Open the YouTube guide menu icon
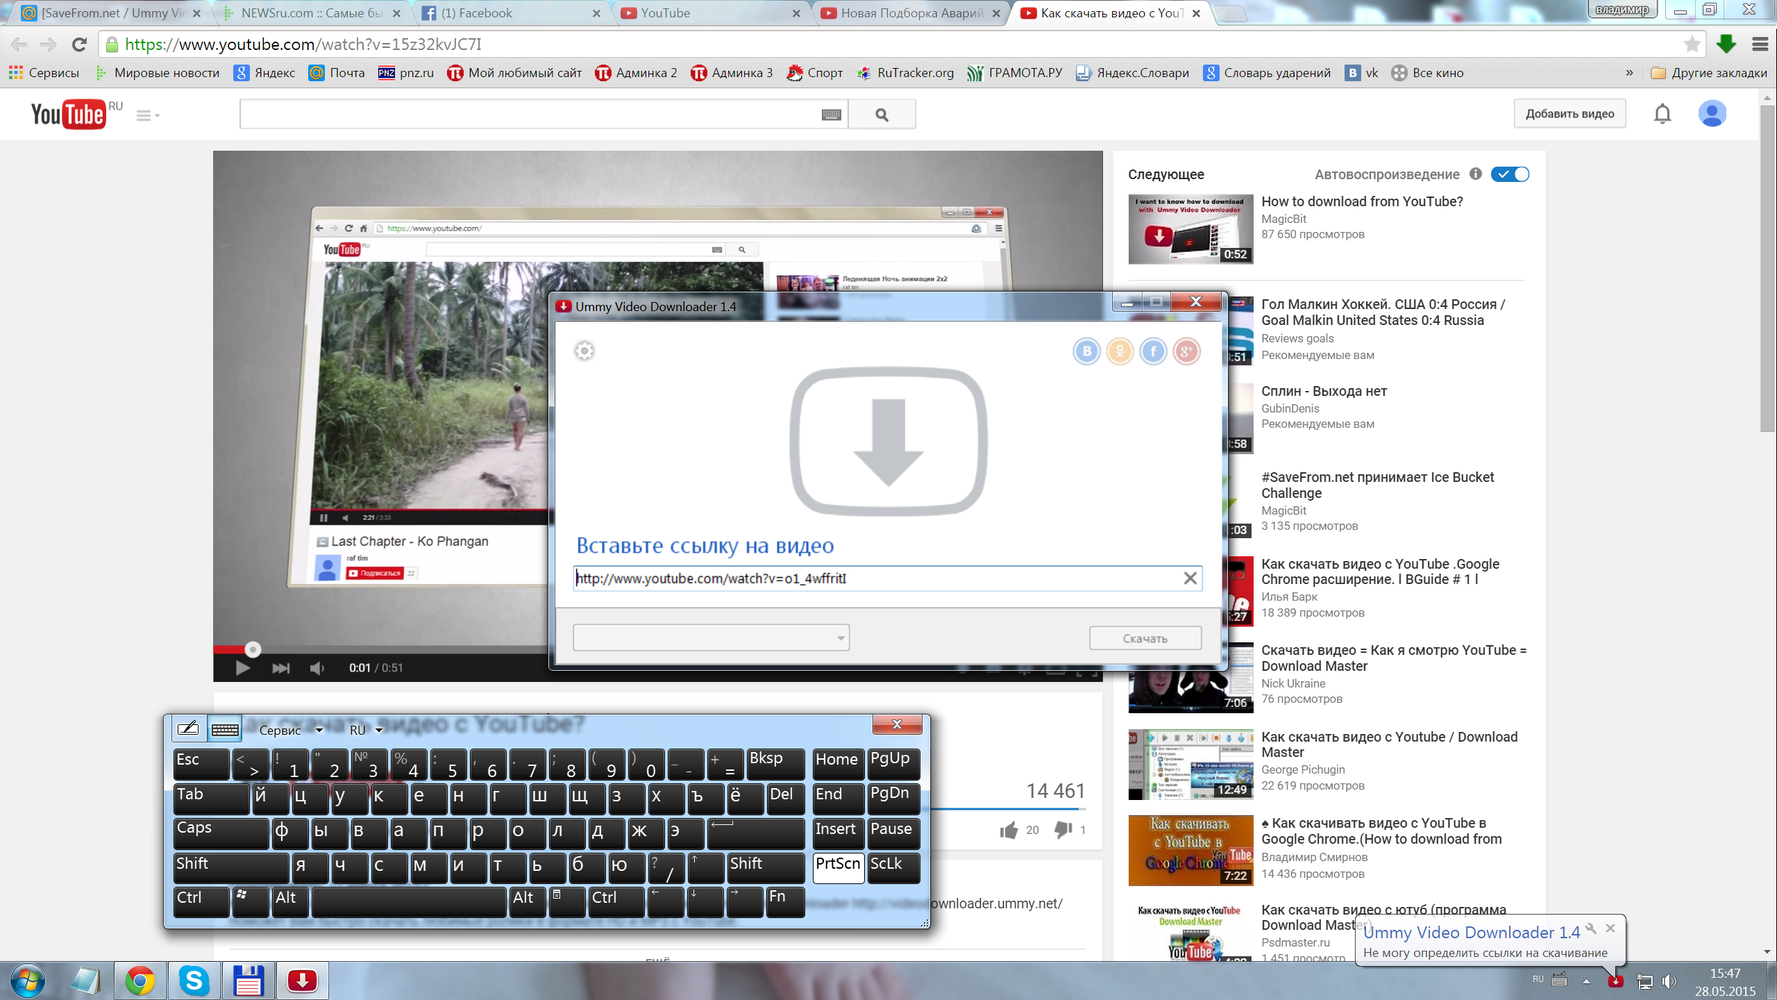This screenshot has width=1777, height=1000. tap(147, 115)
